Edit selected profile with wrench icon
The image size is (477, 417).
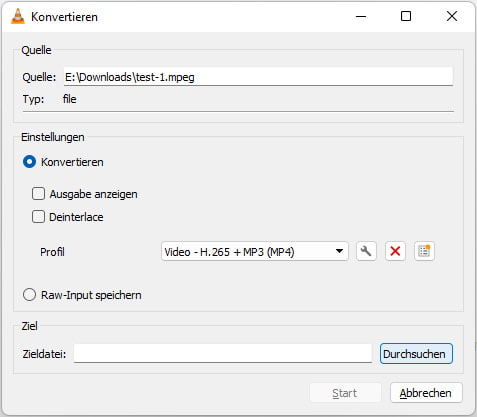click(366, 251)
